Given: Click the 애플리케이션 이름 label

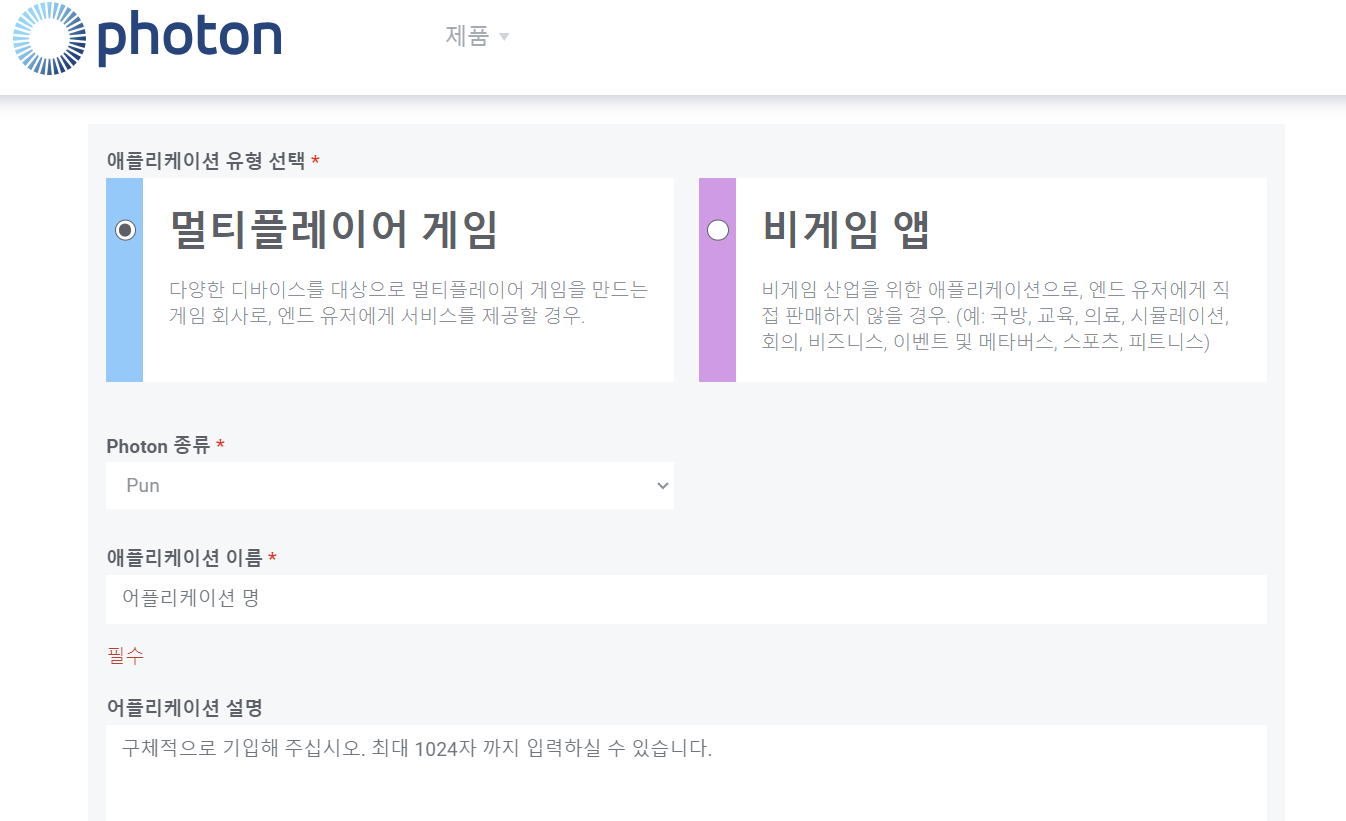Looking at the screenshot, I should [x=184, y=557].
